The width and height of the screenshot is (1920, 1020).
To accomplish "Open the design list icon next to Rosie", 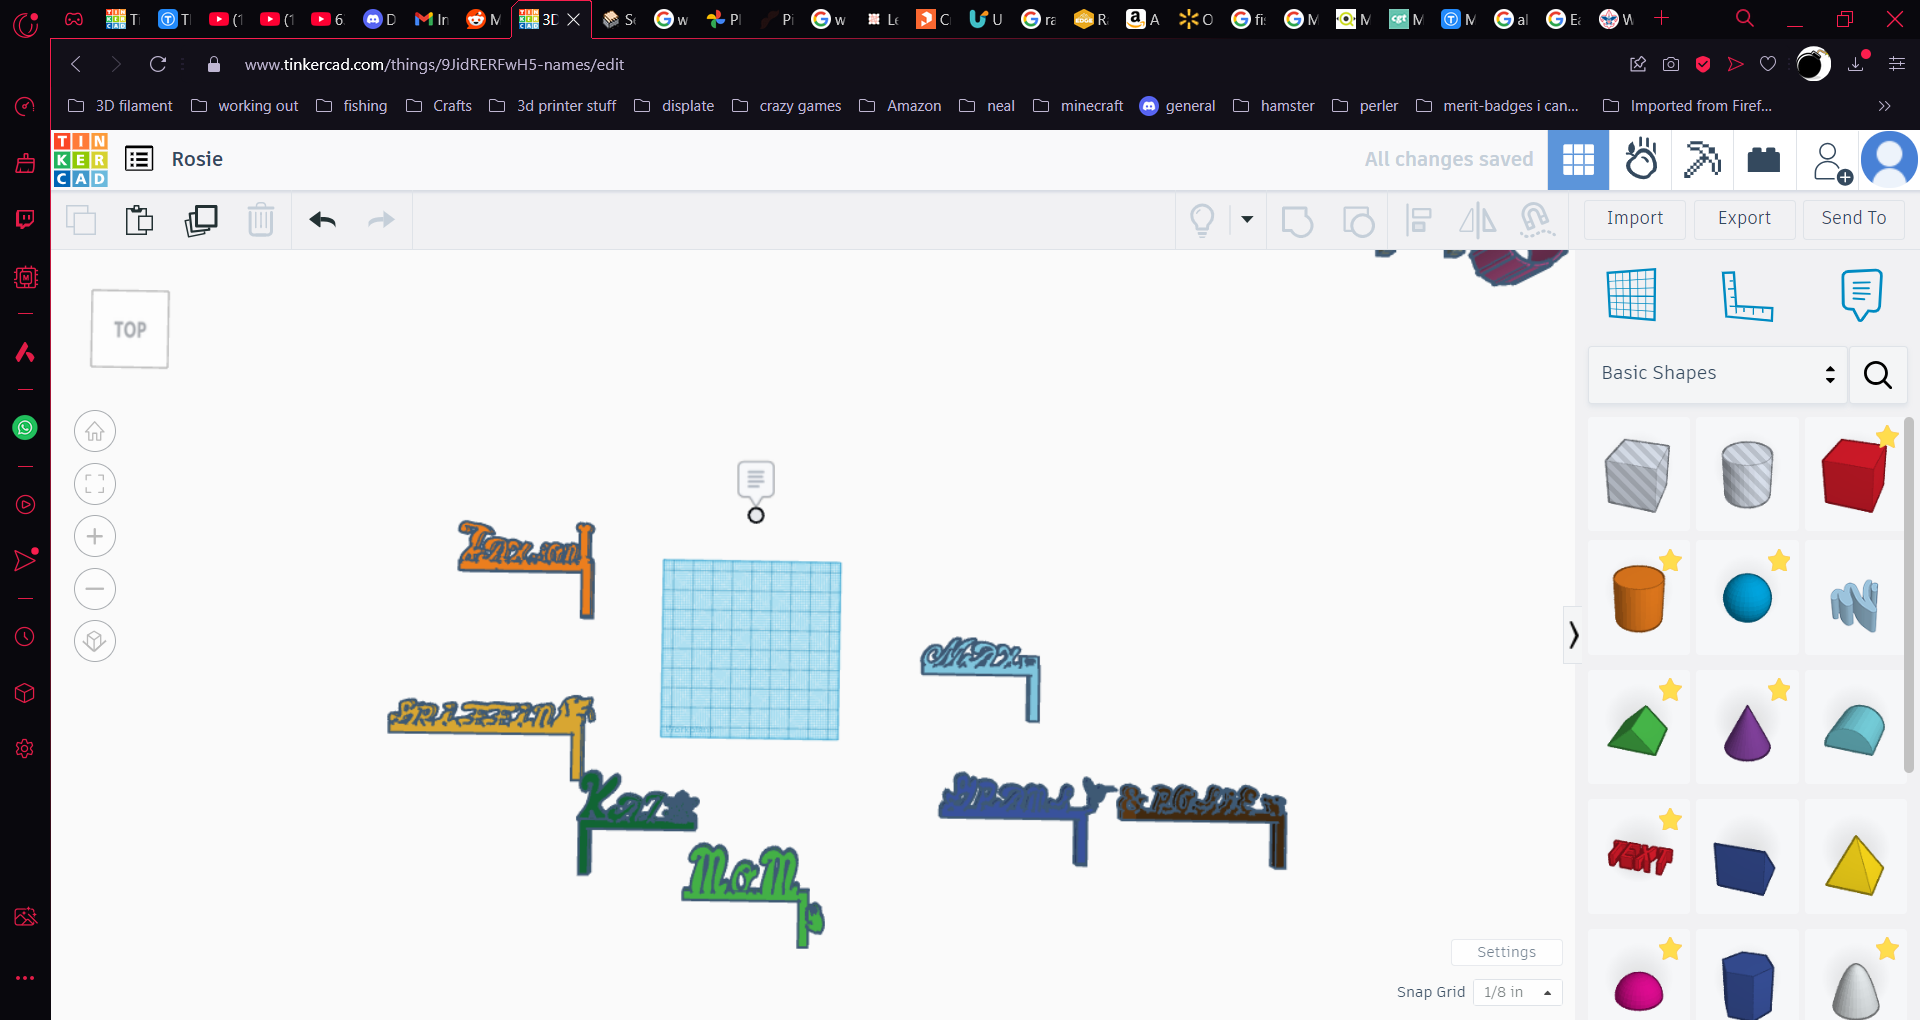I will tap(139, 159).
